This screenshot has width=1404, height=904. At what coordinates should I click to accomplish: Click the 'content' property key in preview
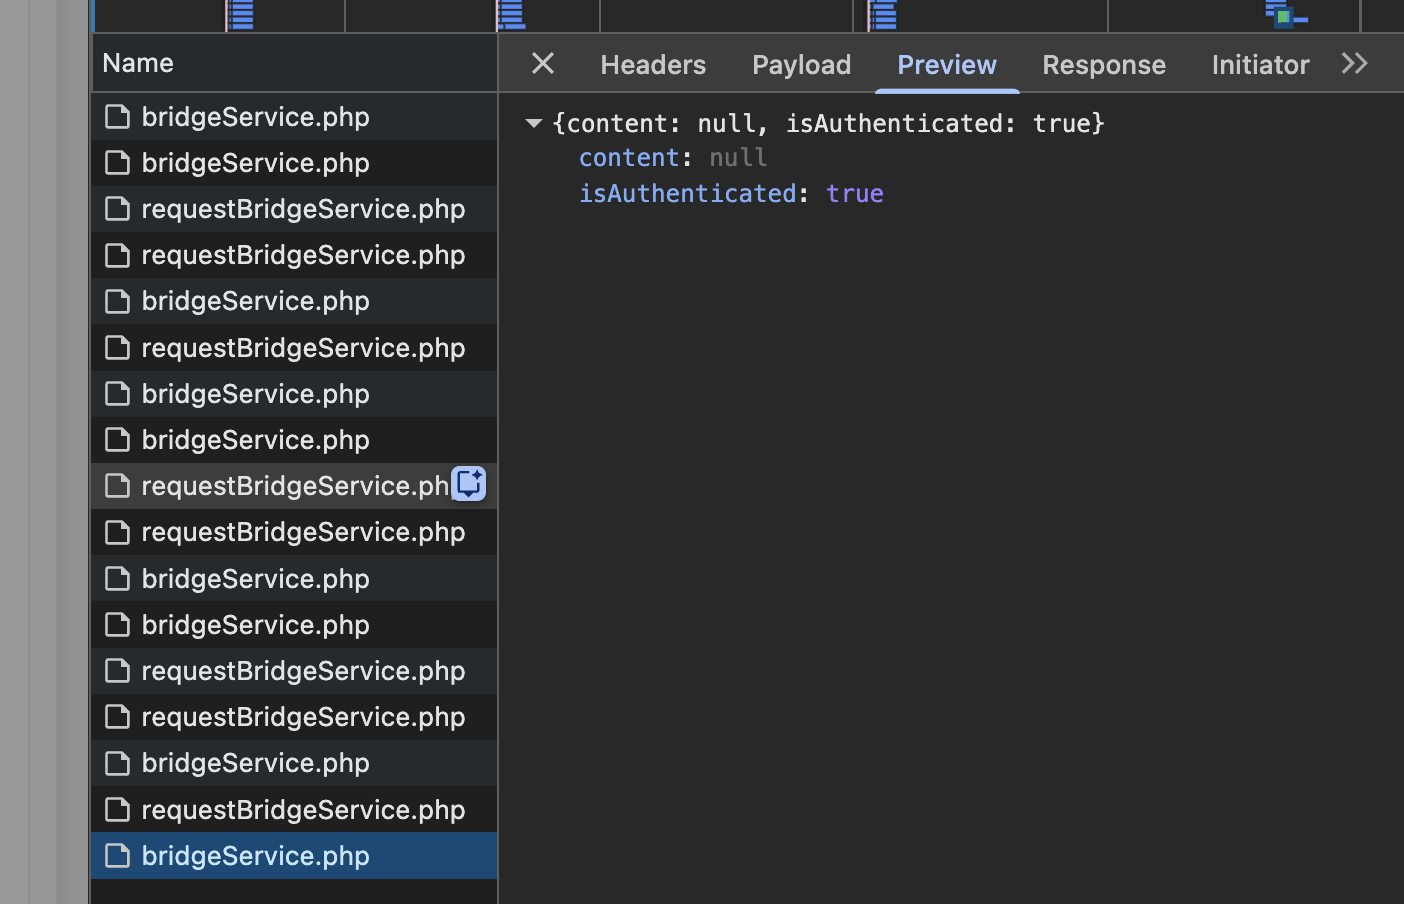(x=629, y=158)
